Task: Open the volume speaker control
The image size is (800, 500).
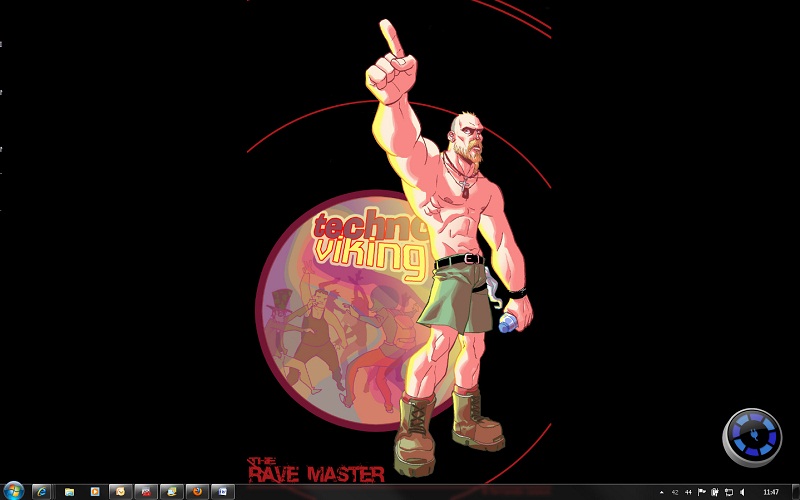Action: 742,492
